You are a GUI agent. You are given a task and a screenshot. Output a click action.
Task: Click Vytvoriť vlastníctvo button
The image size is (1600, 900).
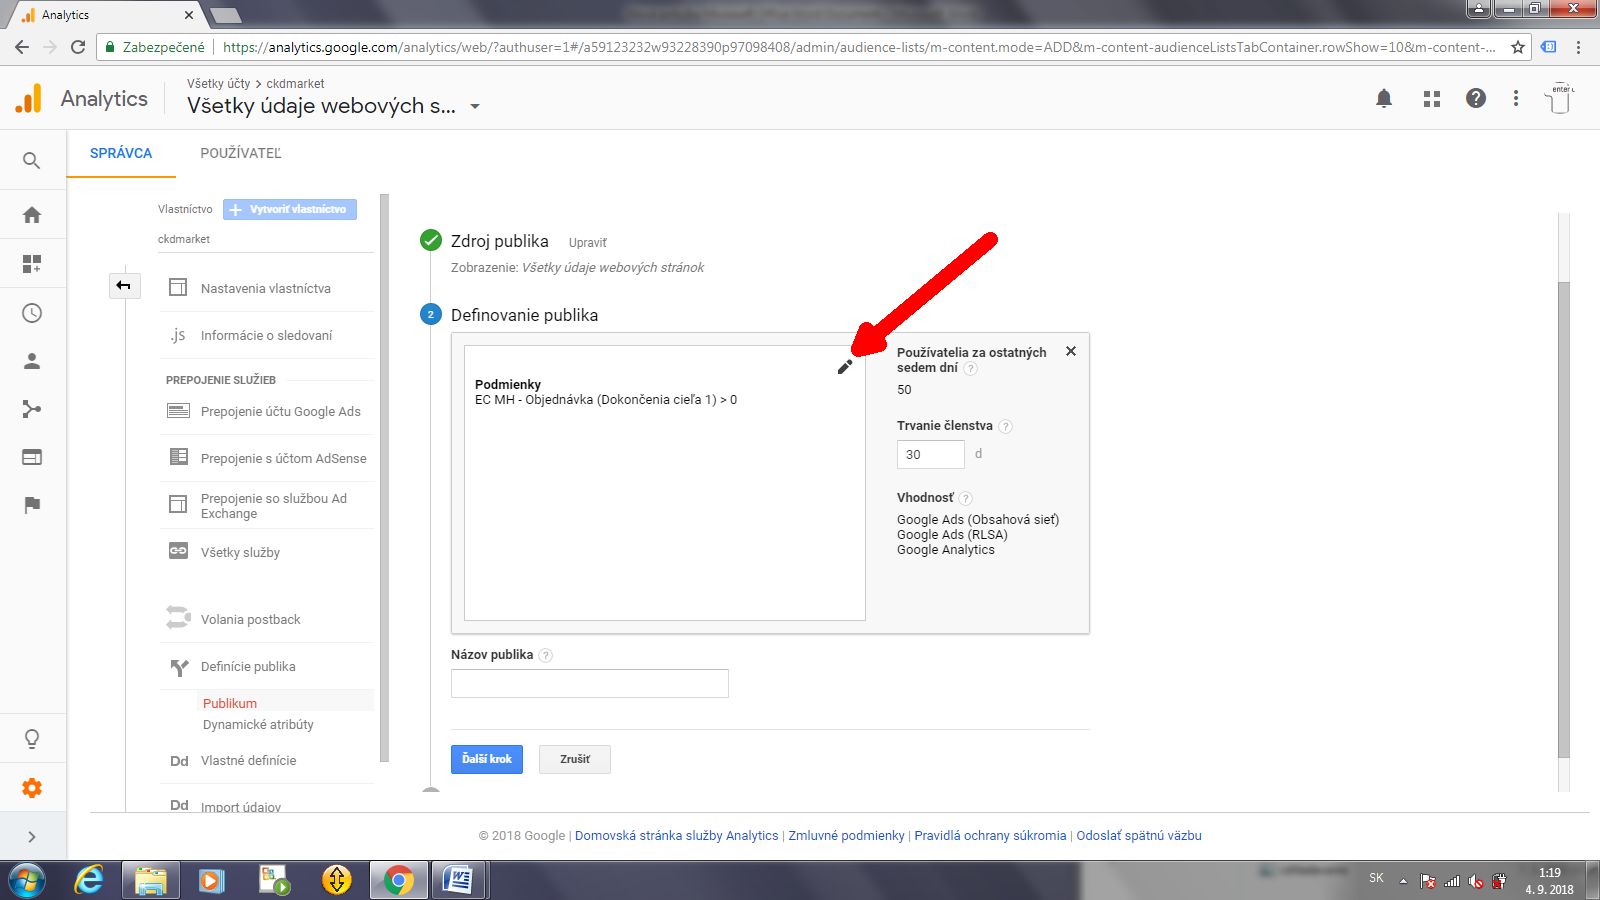coord(290,209)
